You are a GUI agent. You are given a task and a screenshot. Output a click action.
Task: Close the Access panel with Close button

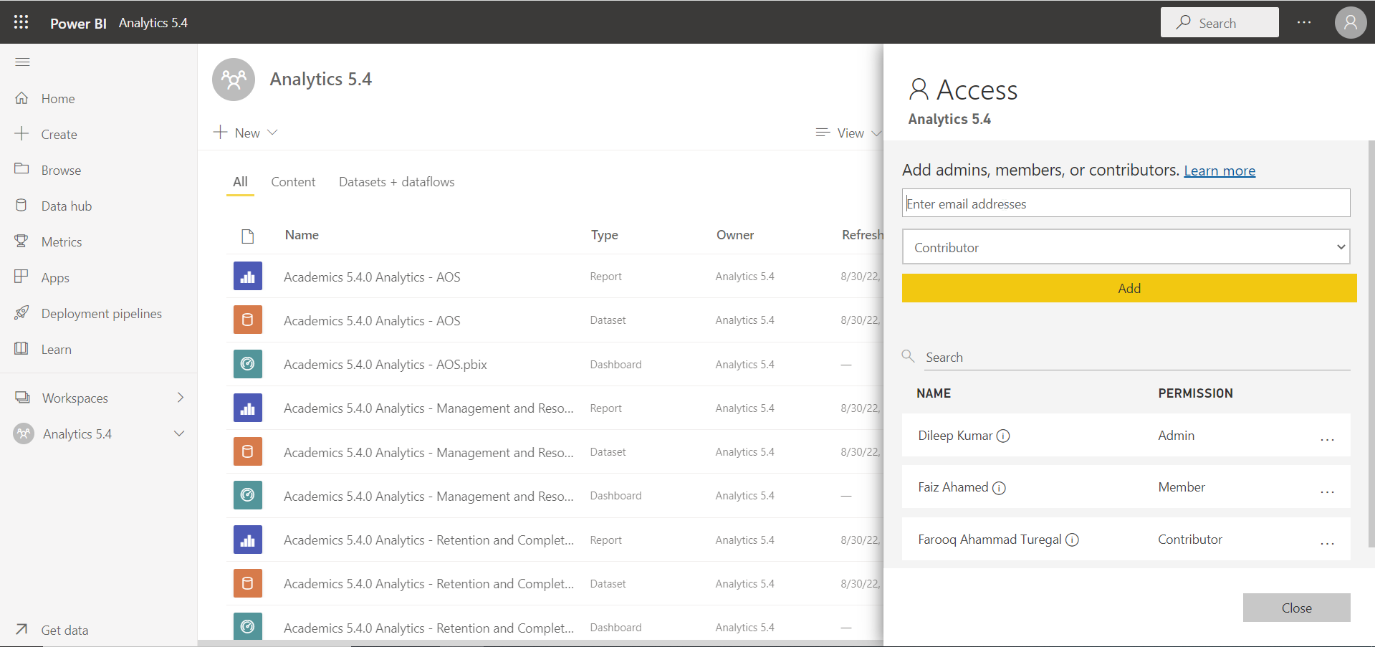coord(1296,608)
